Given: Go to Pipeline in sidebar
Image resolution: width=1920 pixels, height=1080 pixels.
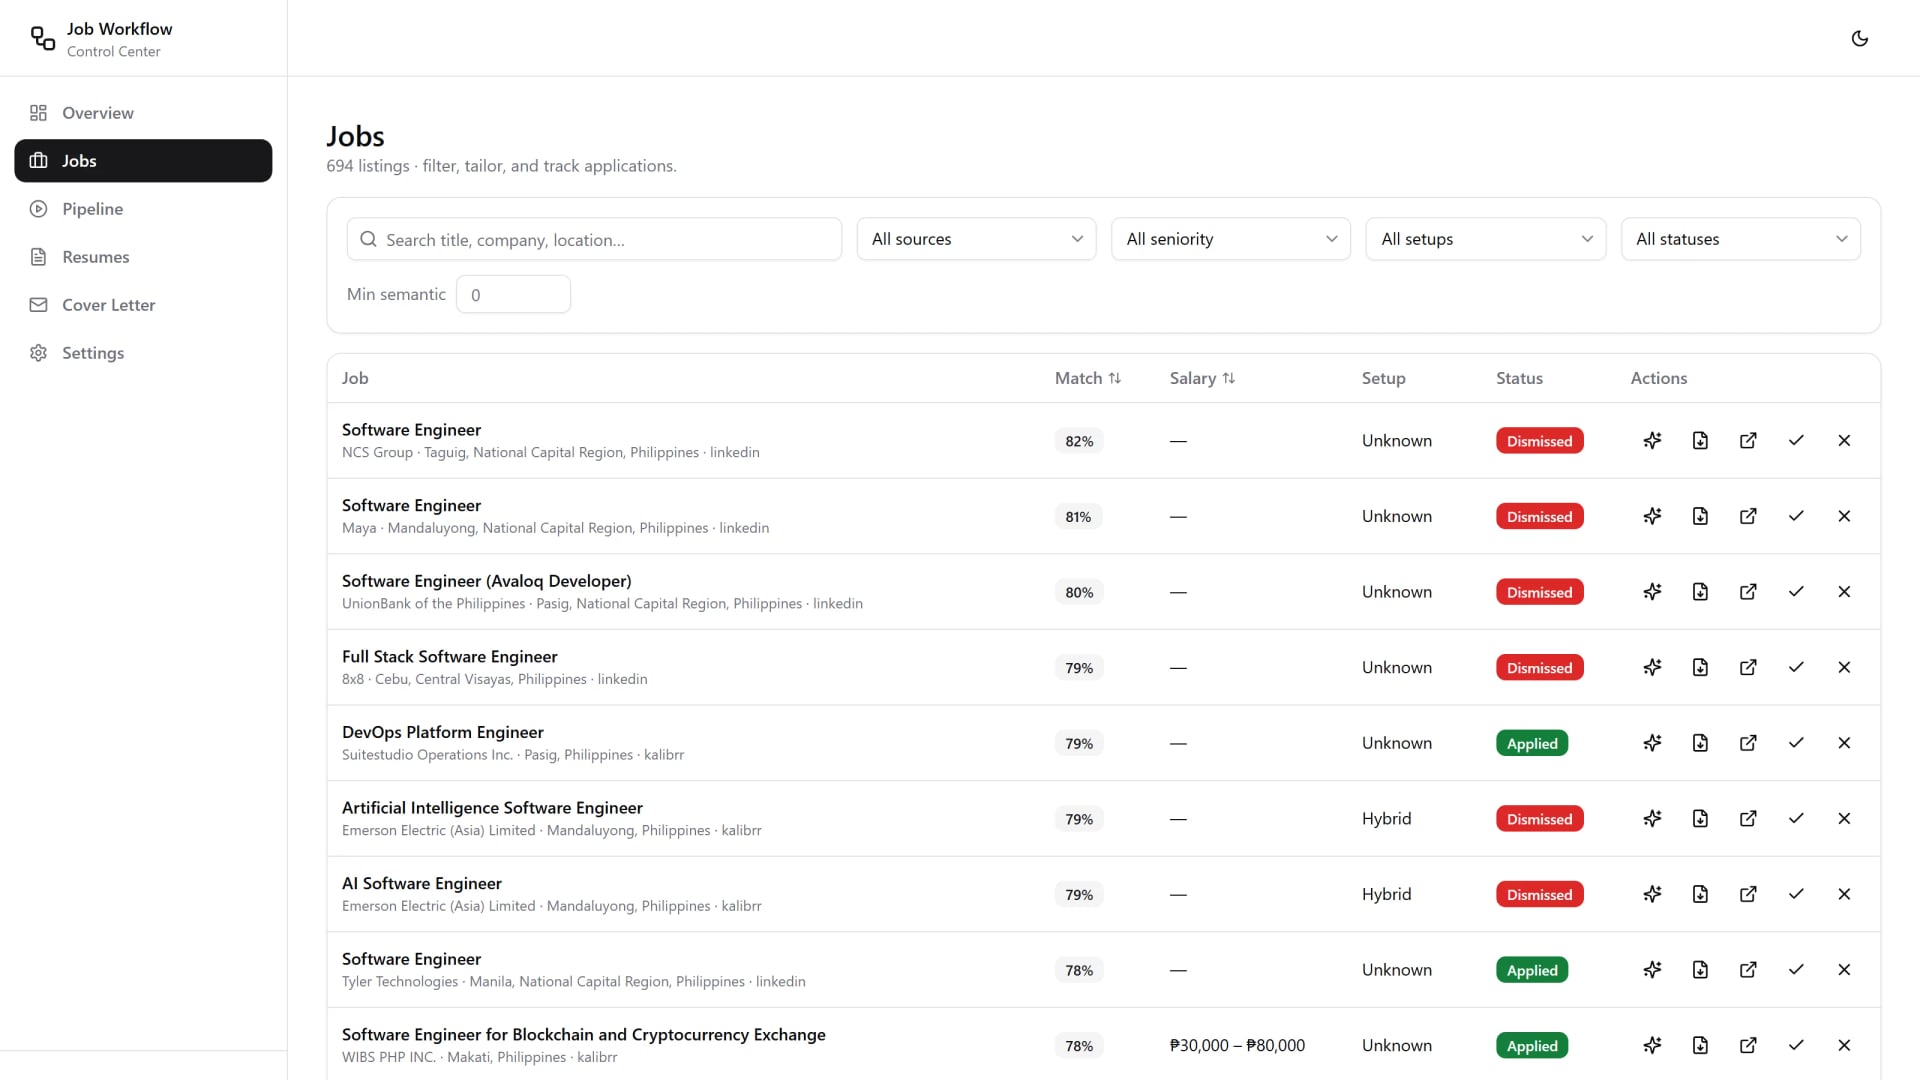Looking at the screenshot, I should pyautogui.click(x=143, y=209).
